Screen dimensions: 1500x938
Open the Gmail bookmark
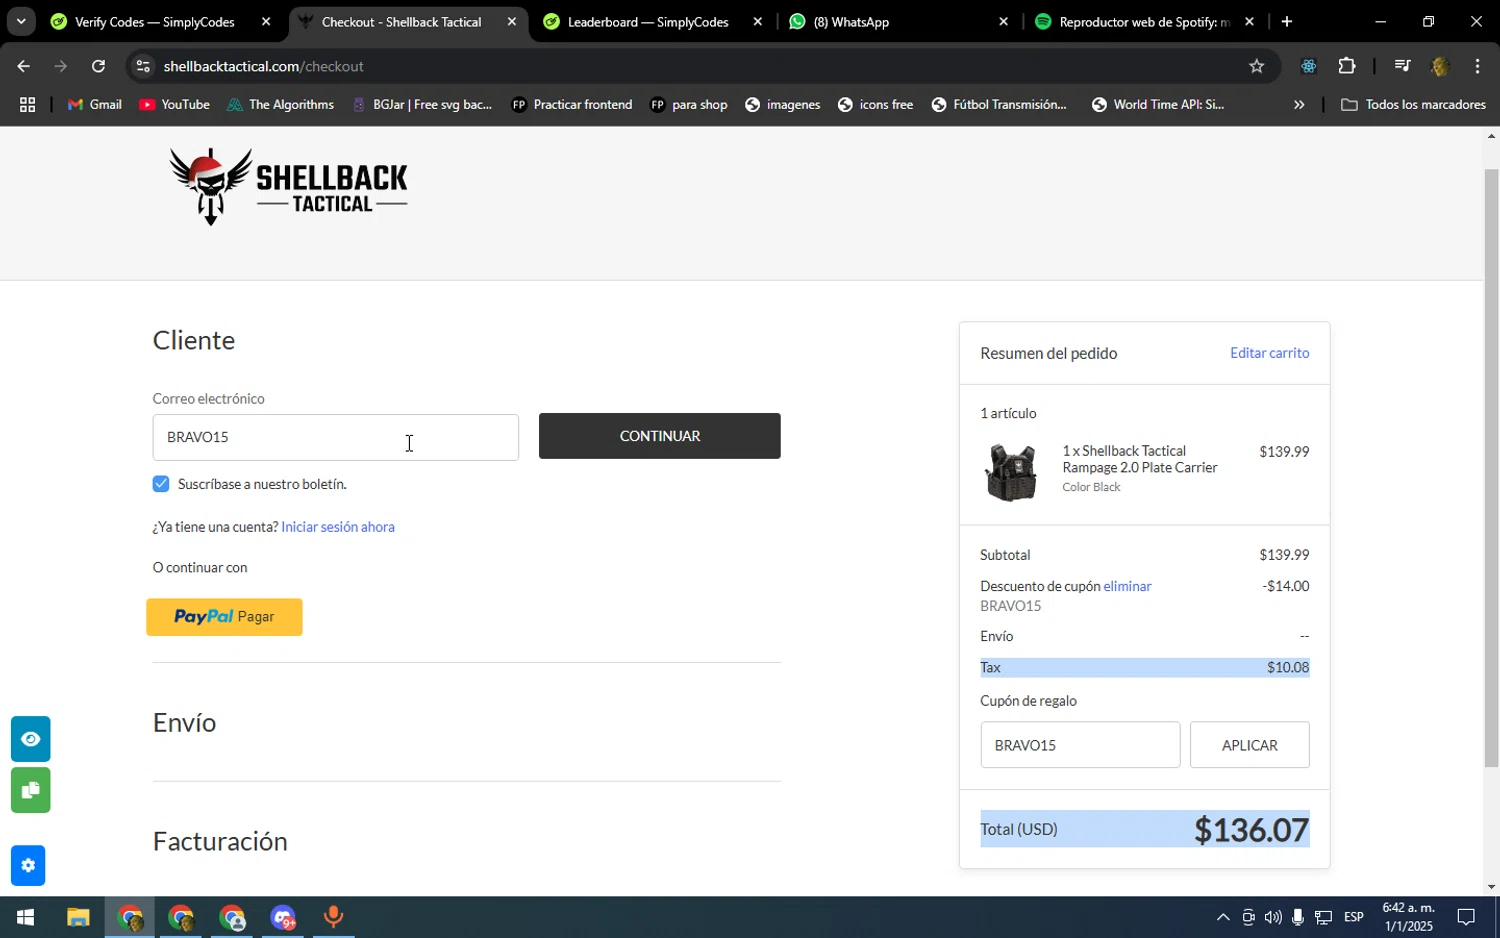click(94, 104)
